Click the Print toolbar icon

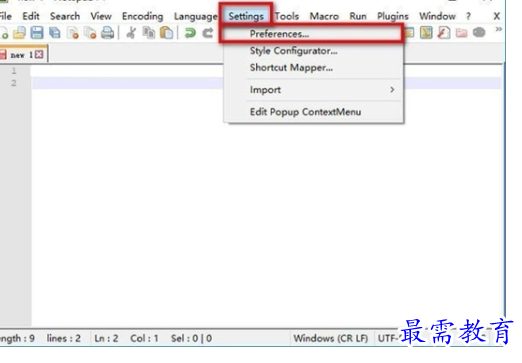tap(108, 33)
